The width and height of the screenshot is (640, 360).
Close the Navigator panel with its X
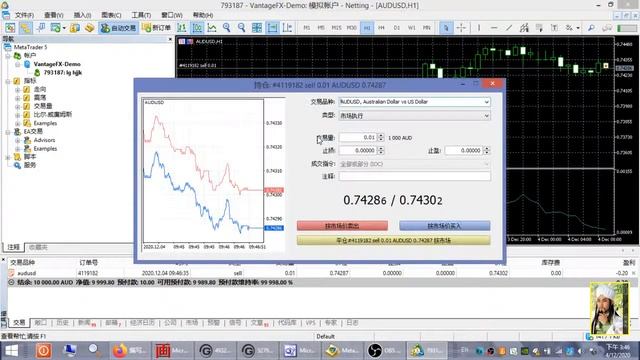coord(170,39)
